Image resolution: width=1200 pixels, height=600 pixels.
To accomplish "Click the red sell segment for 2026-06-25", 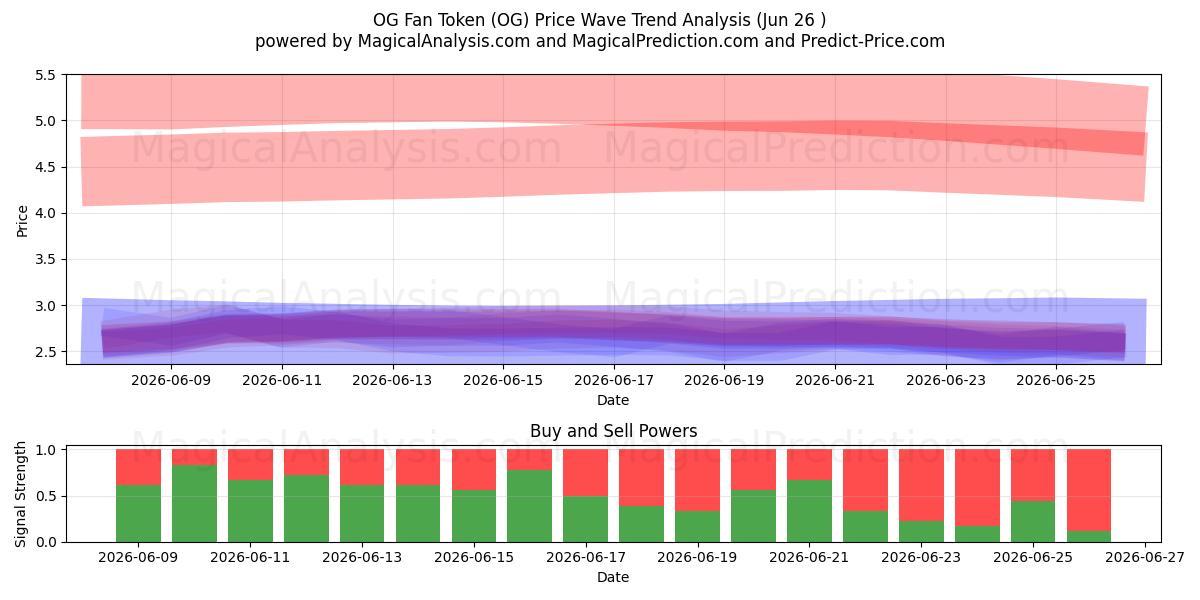I will (x=1033, y=475).
